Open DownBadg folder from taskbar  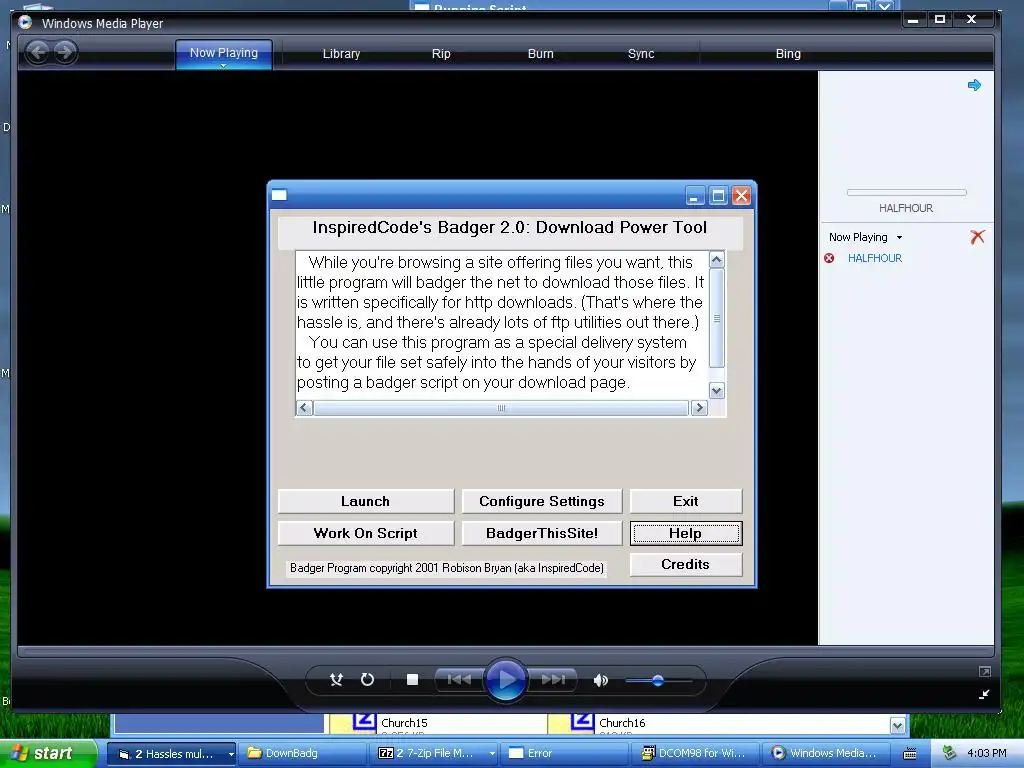(304, 754)
